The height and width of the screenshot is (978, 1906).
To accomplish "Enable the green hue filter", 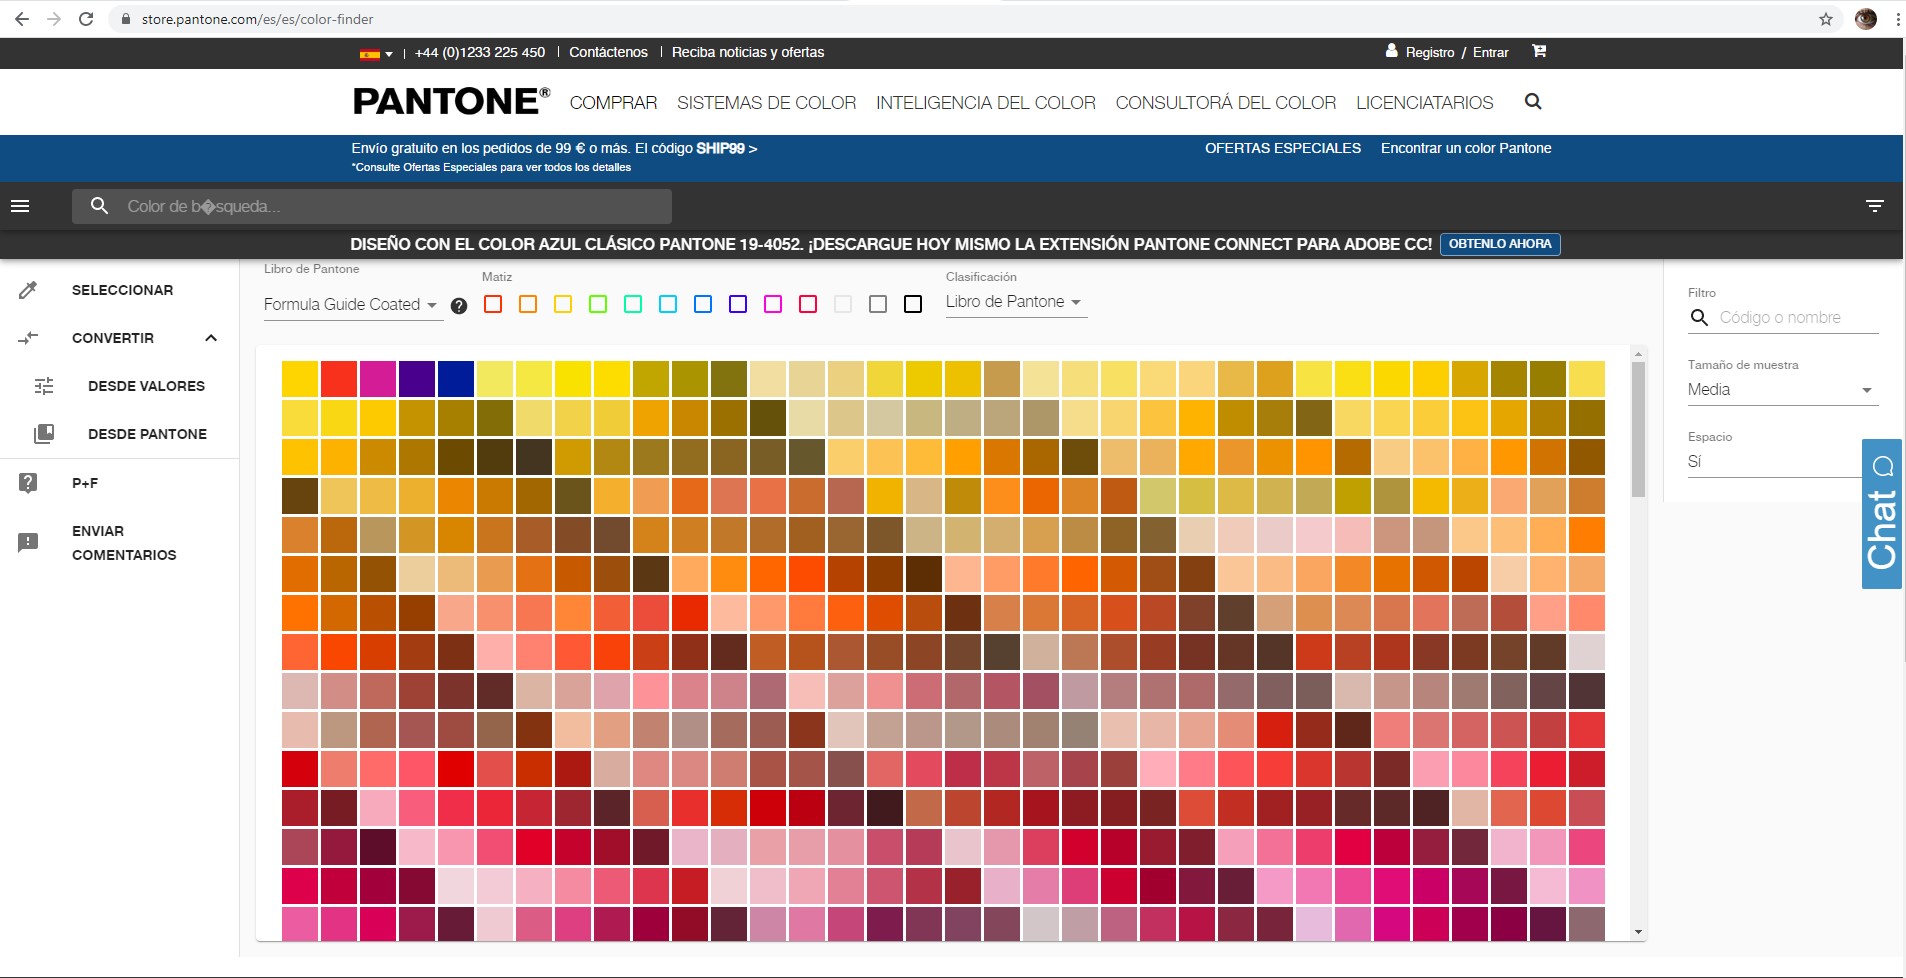I will coord(599,304).
